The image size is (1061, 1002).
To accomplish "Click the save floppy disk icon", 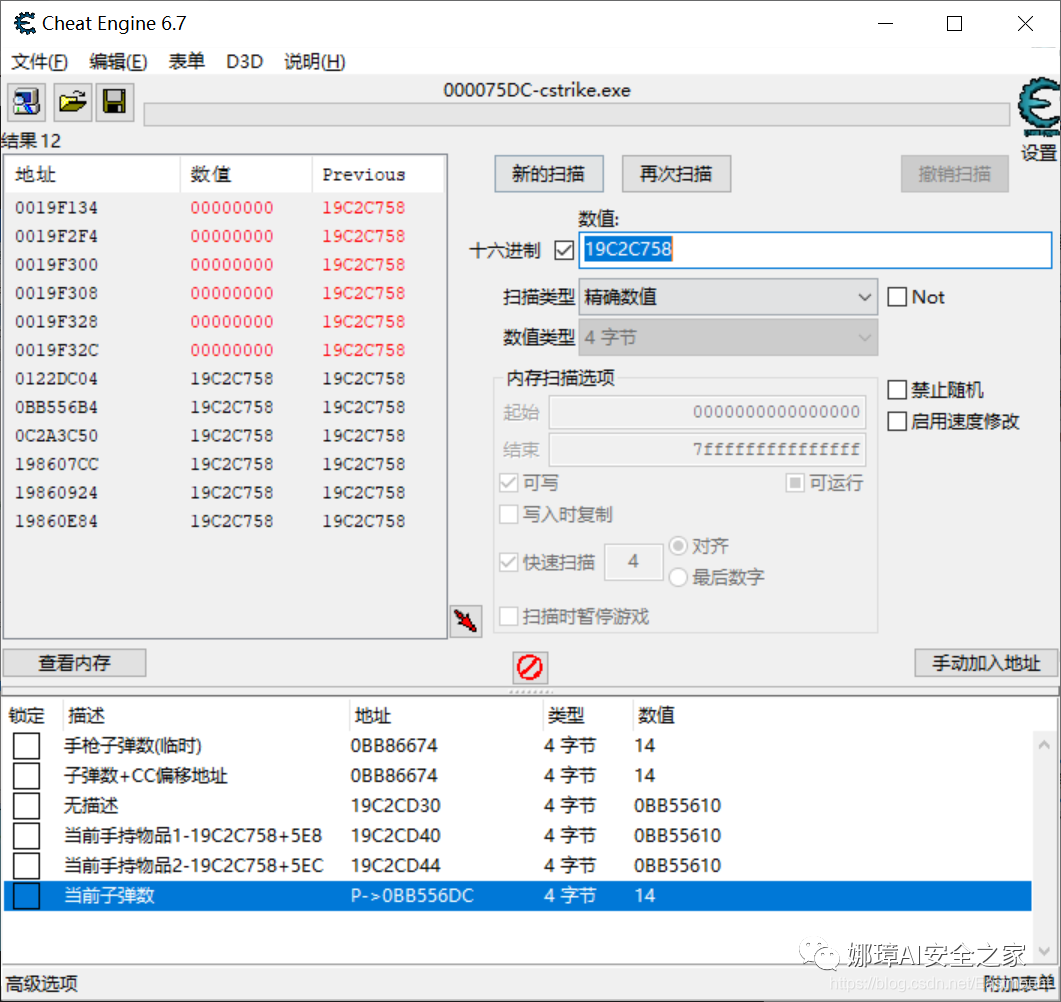I will coord(114,102).
